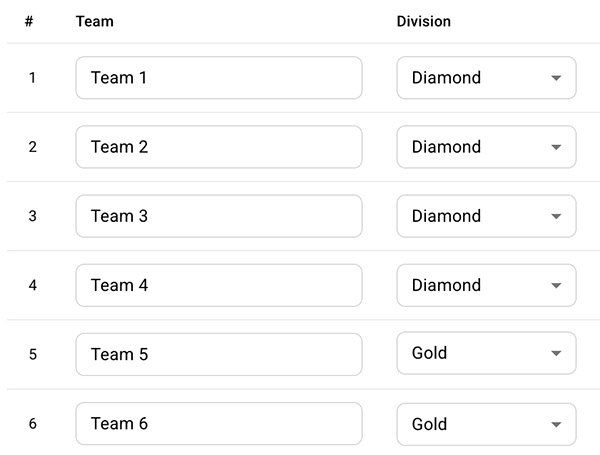Click the Team 1 name field

point(219,78)
